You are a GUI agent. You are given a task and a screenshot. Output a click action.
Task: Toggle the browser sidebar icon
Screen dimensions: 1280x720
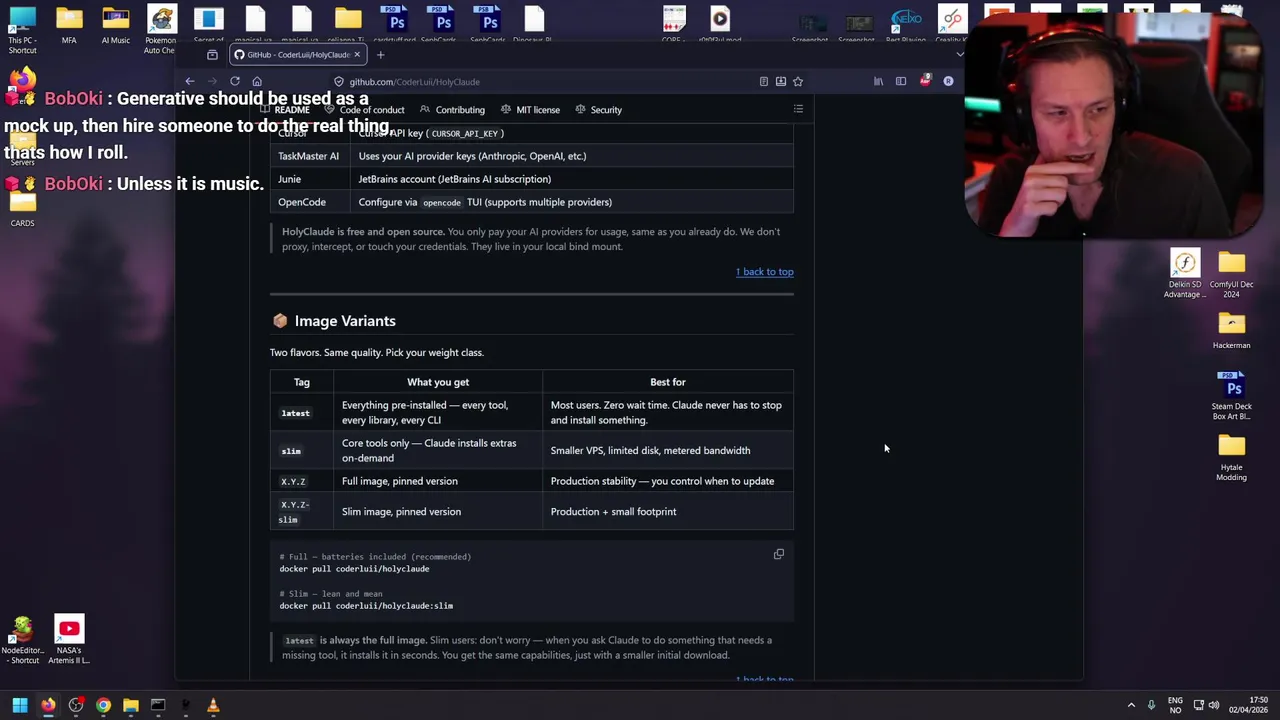click(x=901, y=82)
